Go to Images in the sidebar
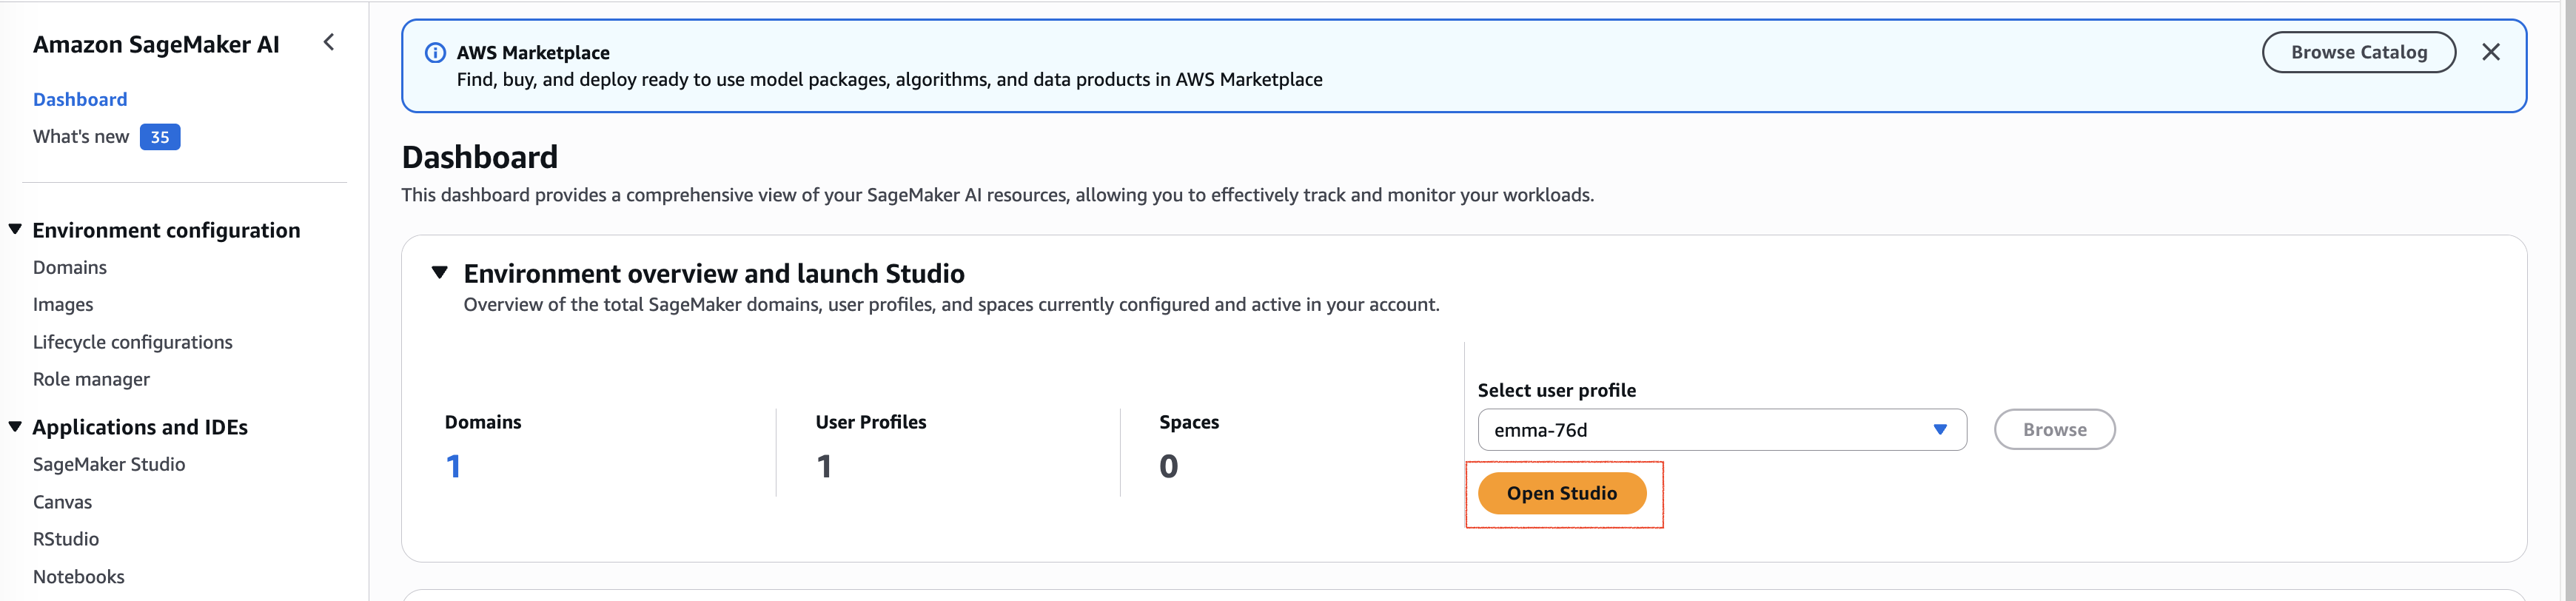 [x=63, y=304]
